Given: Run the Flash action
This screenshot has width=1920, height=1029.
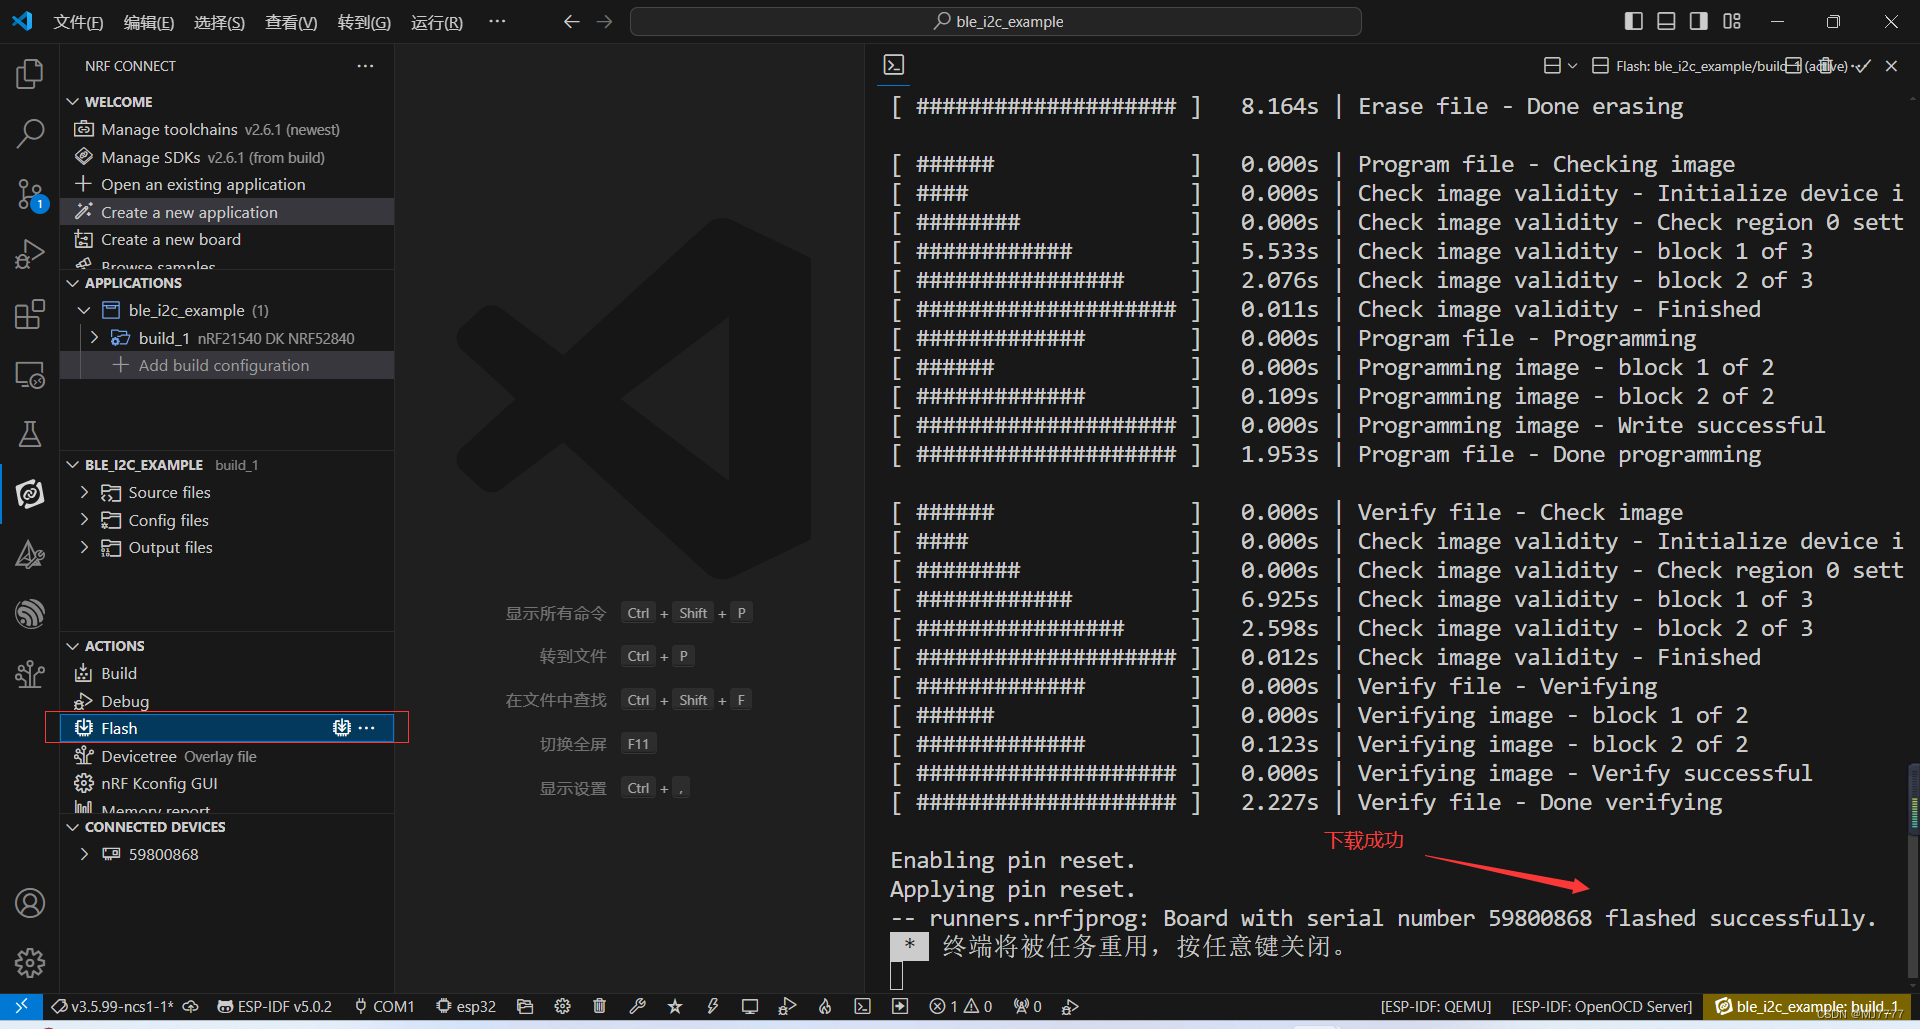Looking at the screenshot, I should [117, 727].
